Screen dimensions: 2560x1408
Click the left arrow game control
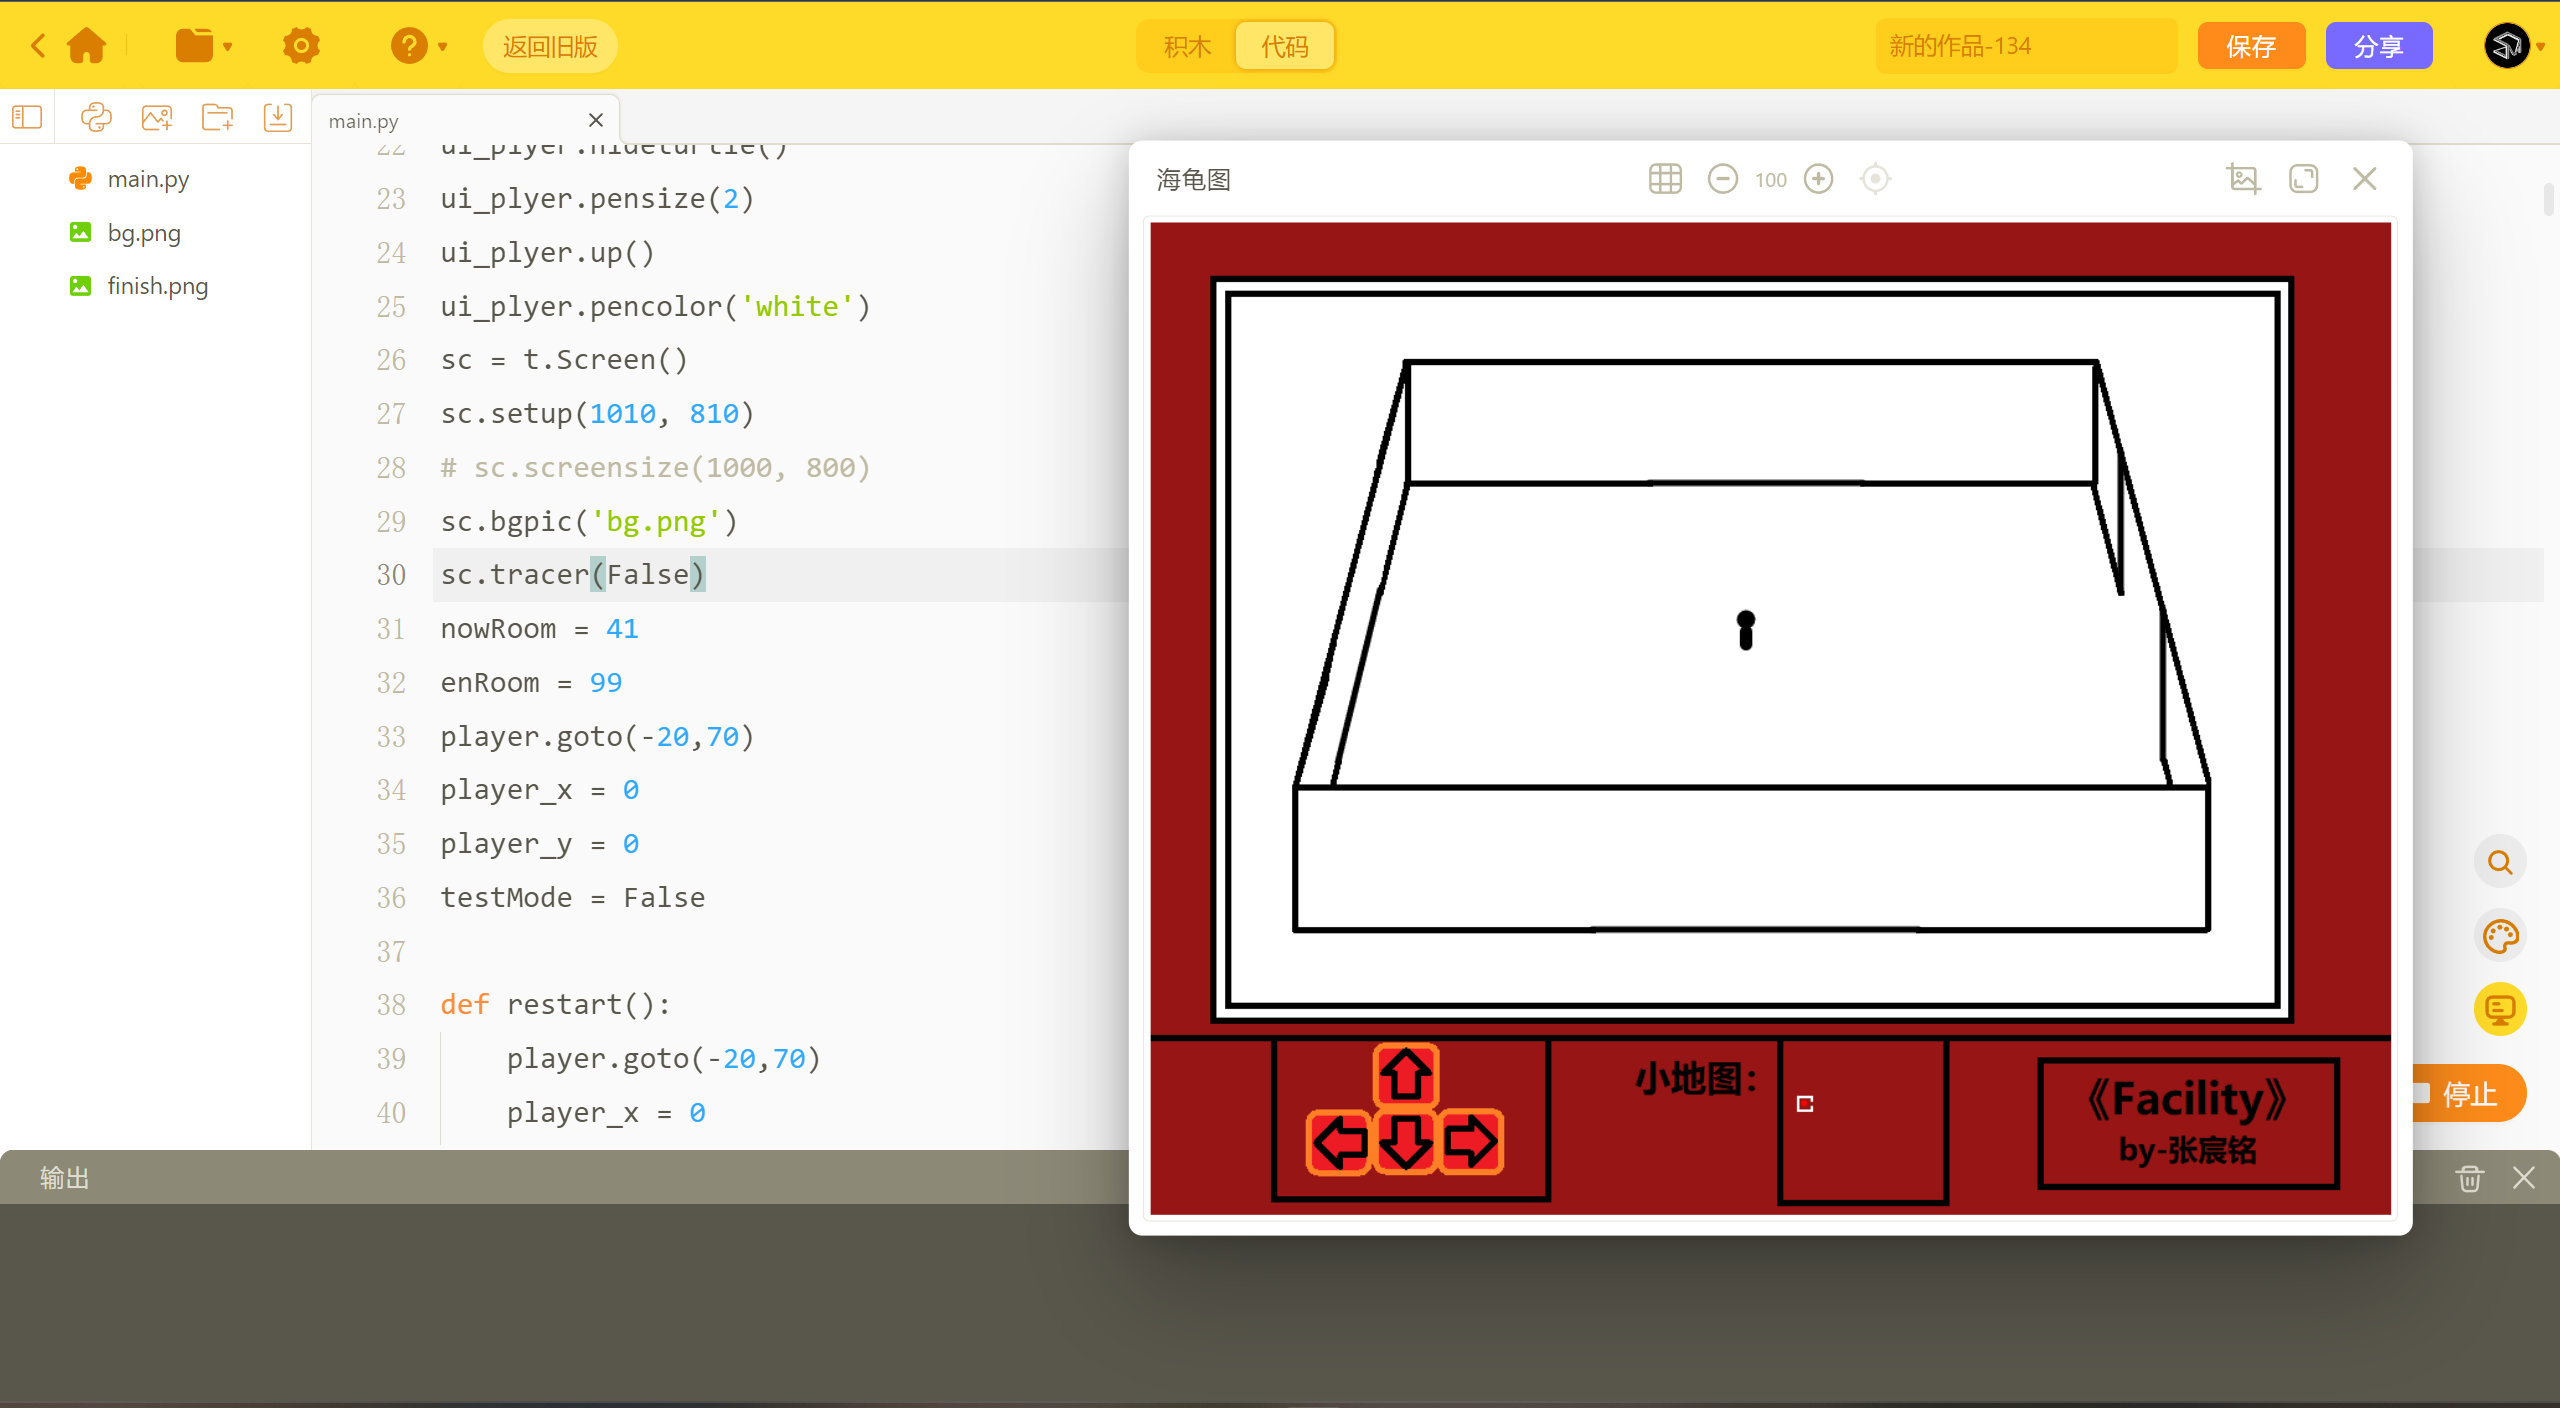tap(1340, 1141)
